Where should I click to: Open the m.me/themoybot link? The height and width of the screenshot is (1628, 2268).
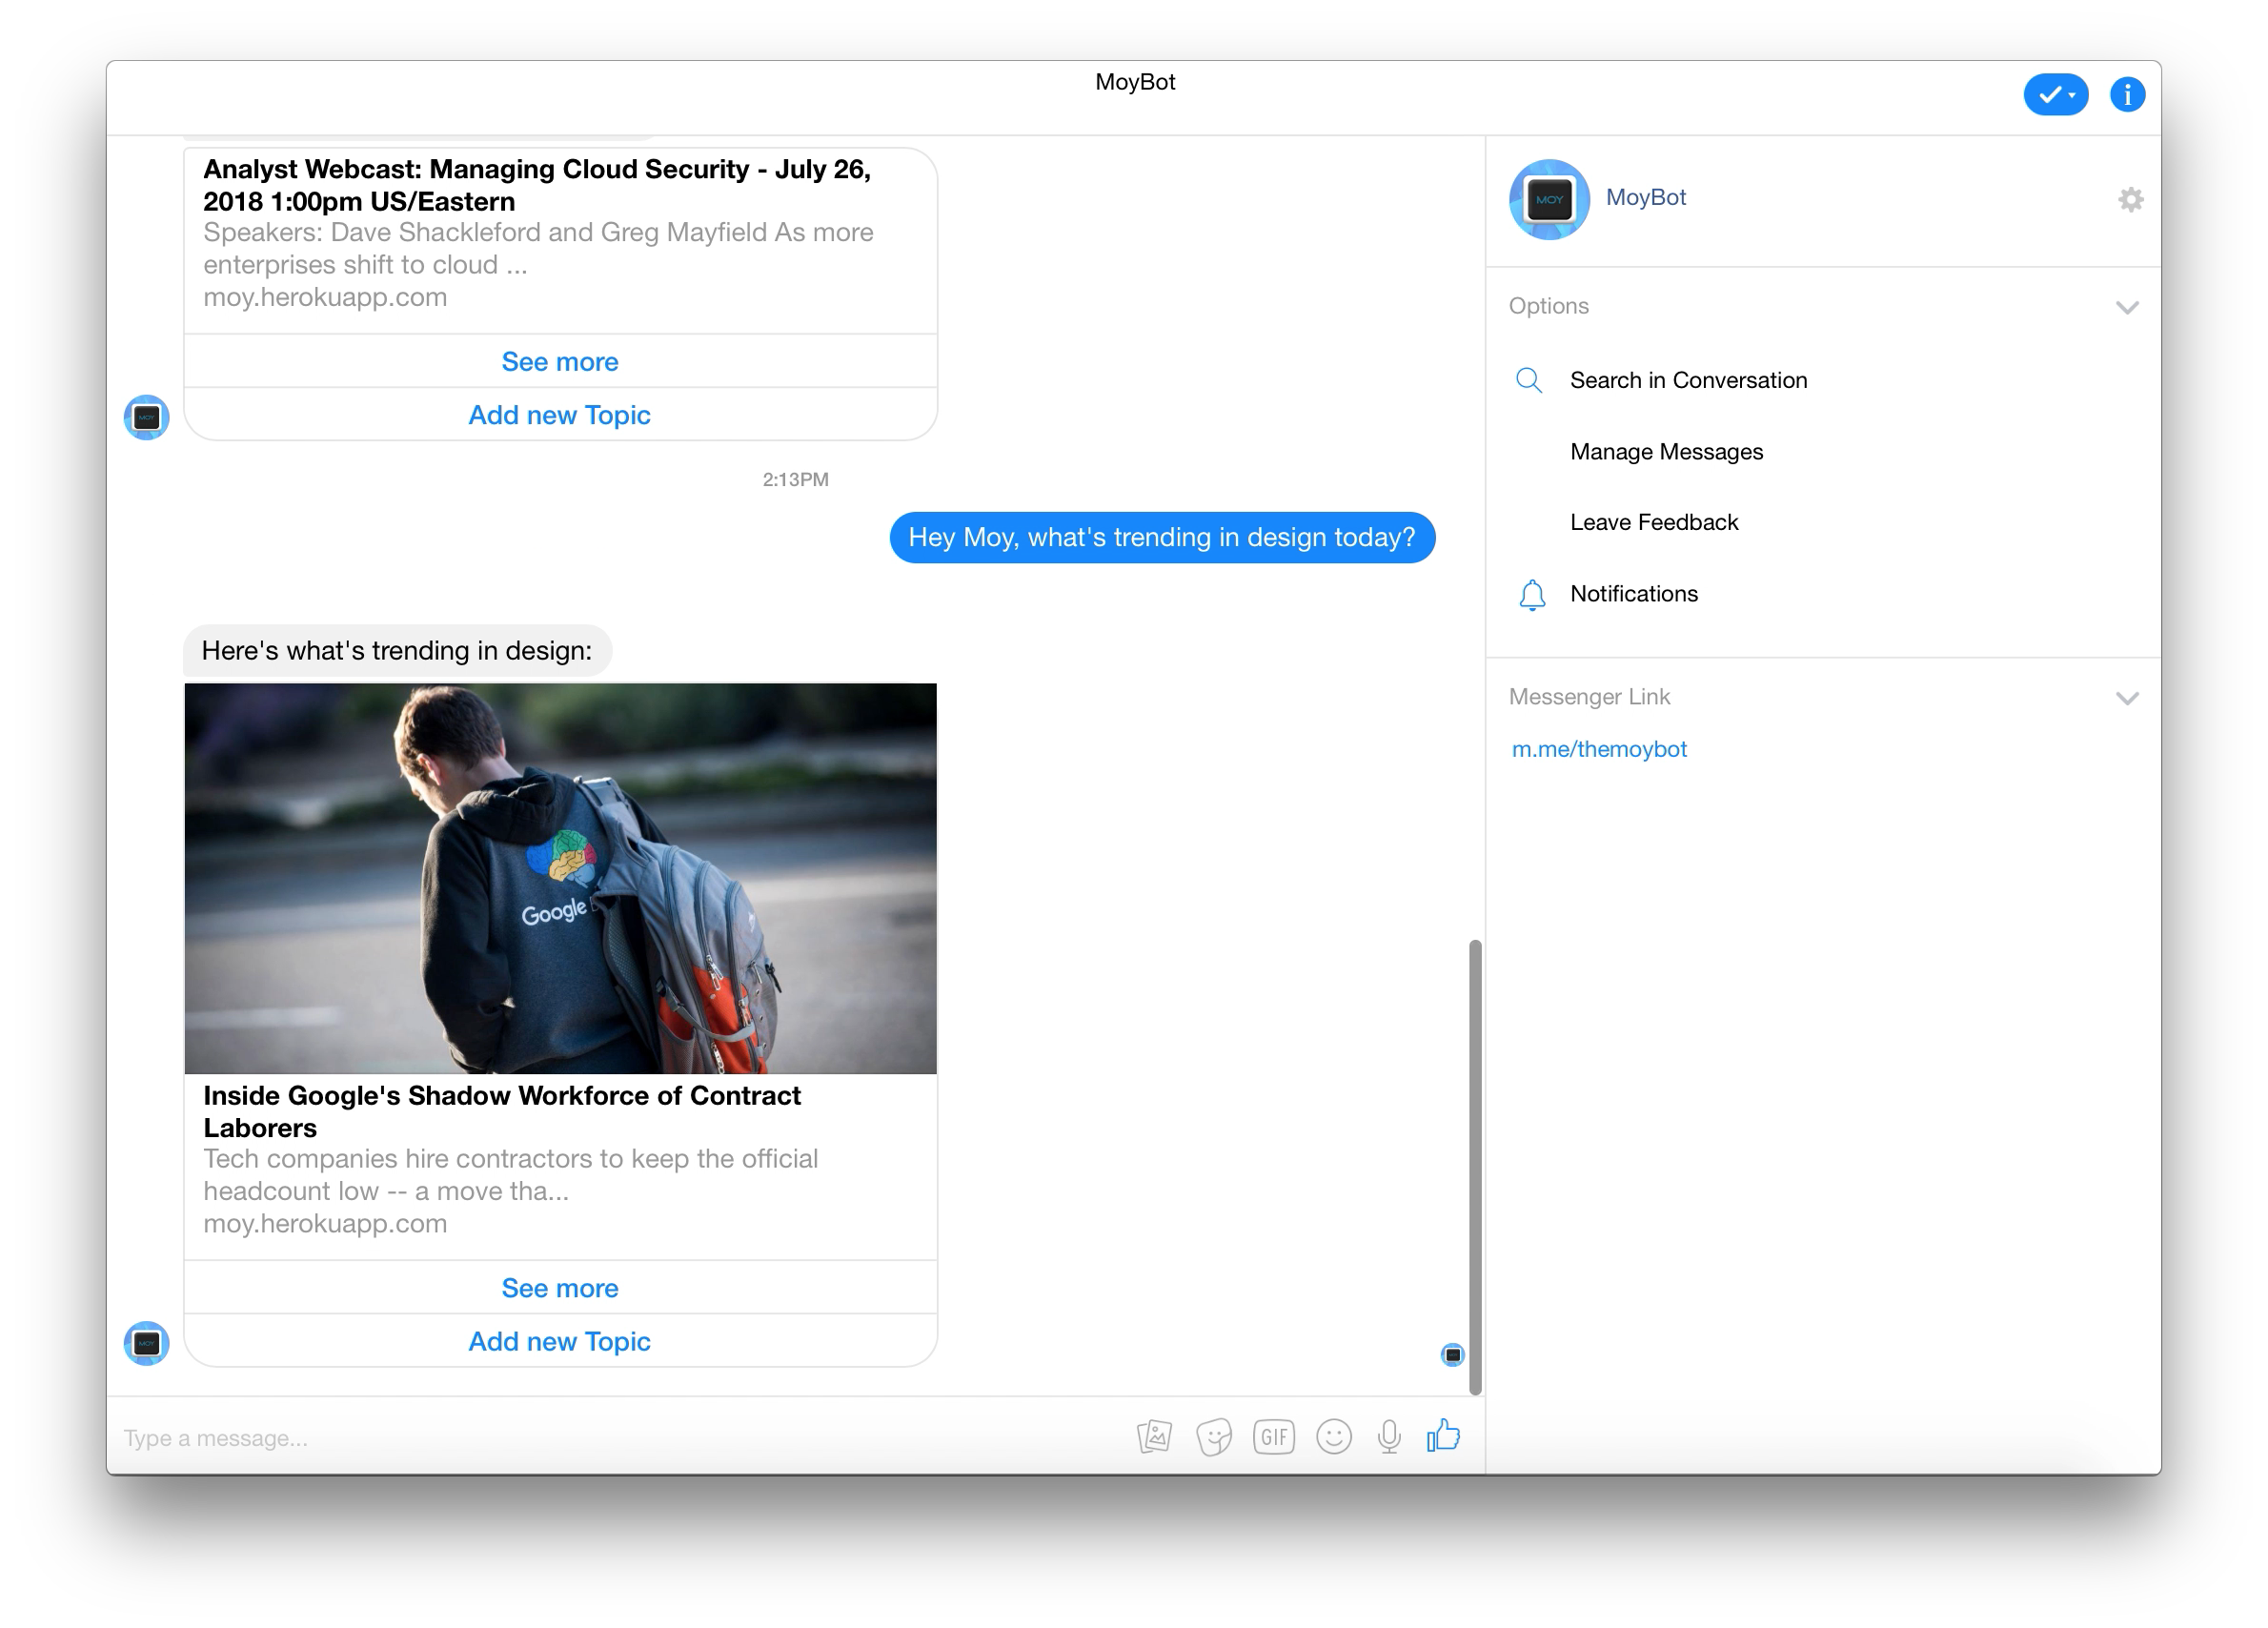point(1598,749)
